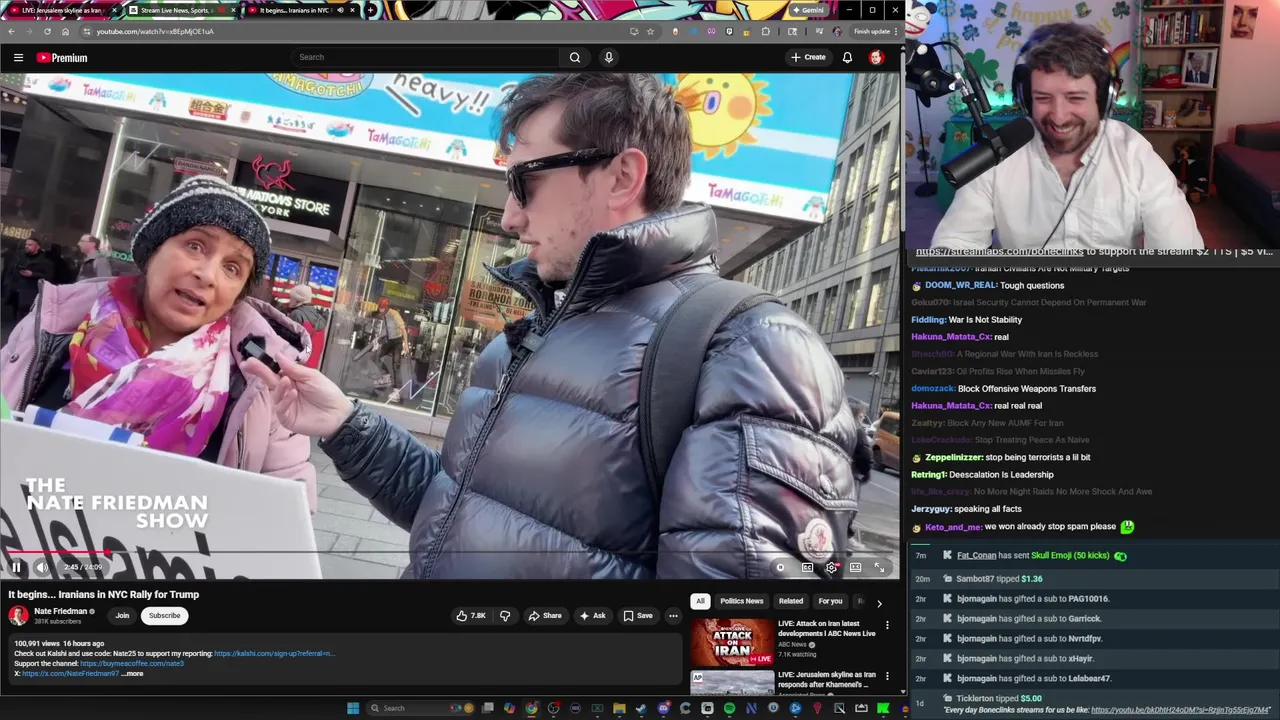Share the Nate Friedman video
The width and height of the screenshot is (1280, 720).
pos(545,616)
